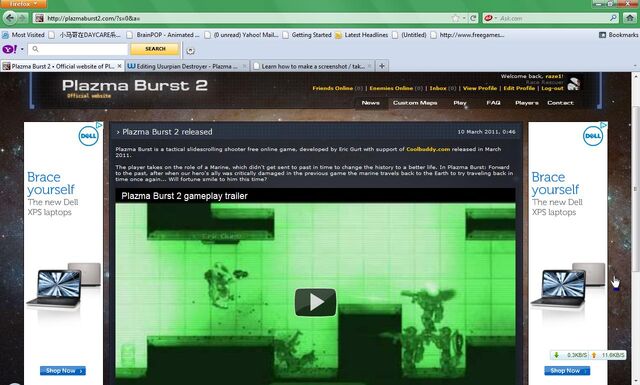
Task: Switch to the Plazma Burst 2 official website tab
Action: click(62, 66)
